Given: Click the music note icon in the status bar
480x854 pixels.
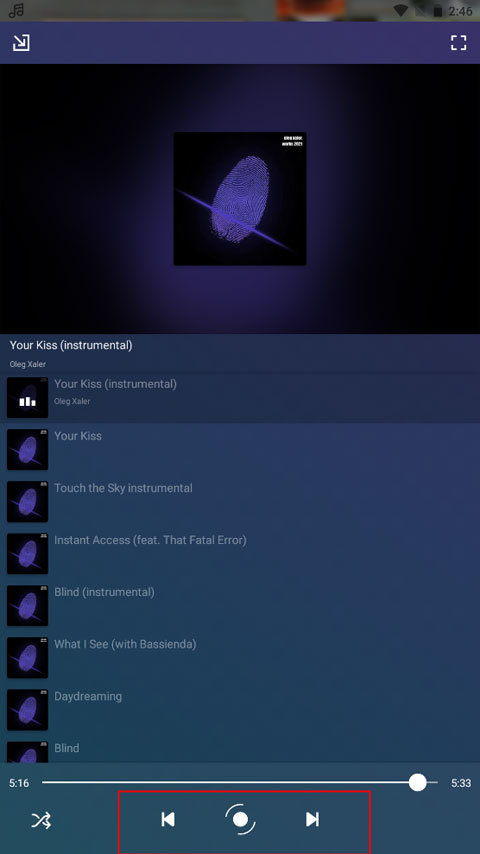Looking at the screenshot, I should coord(17,10).
